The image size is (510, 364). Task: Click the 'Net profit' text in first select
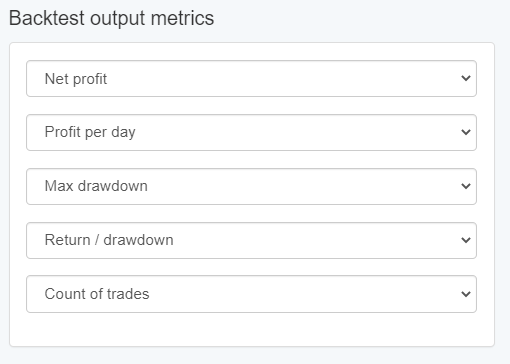click(x=76, y=79)
